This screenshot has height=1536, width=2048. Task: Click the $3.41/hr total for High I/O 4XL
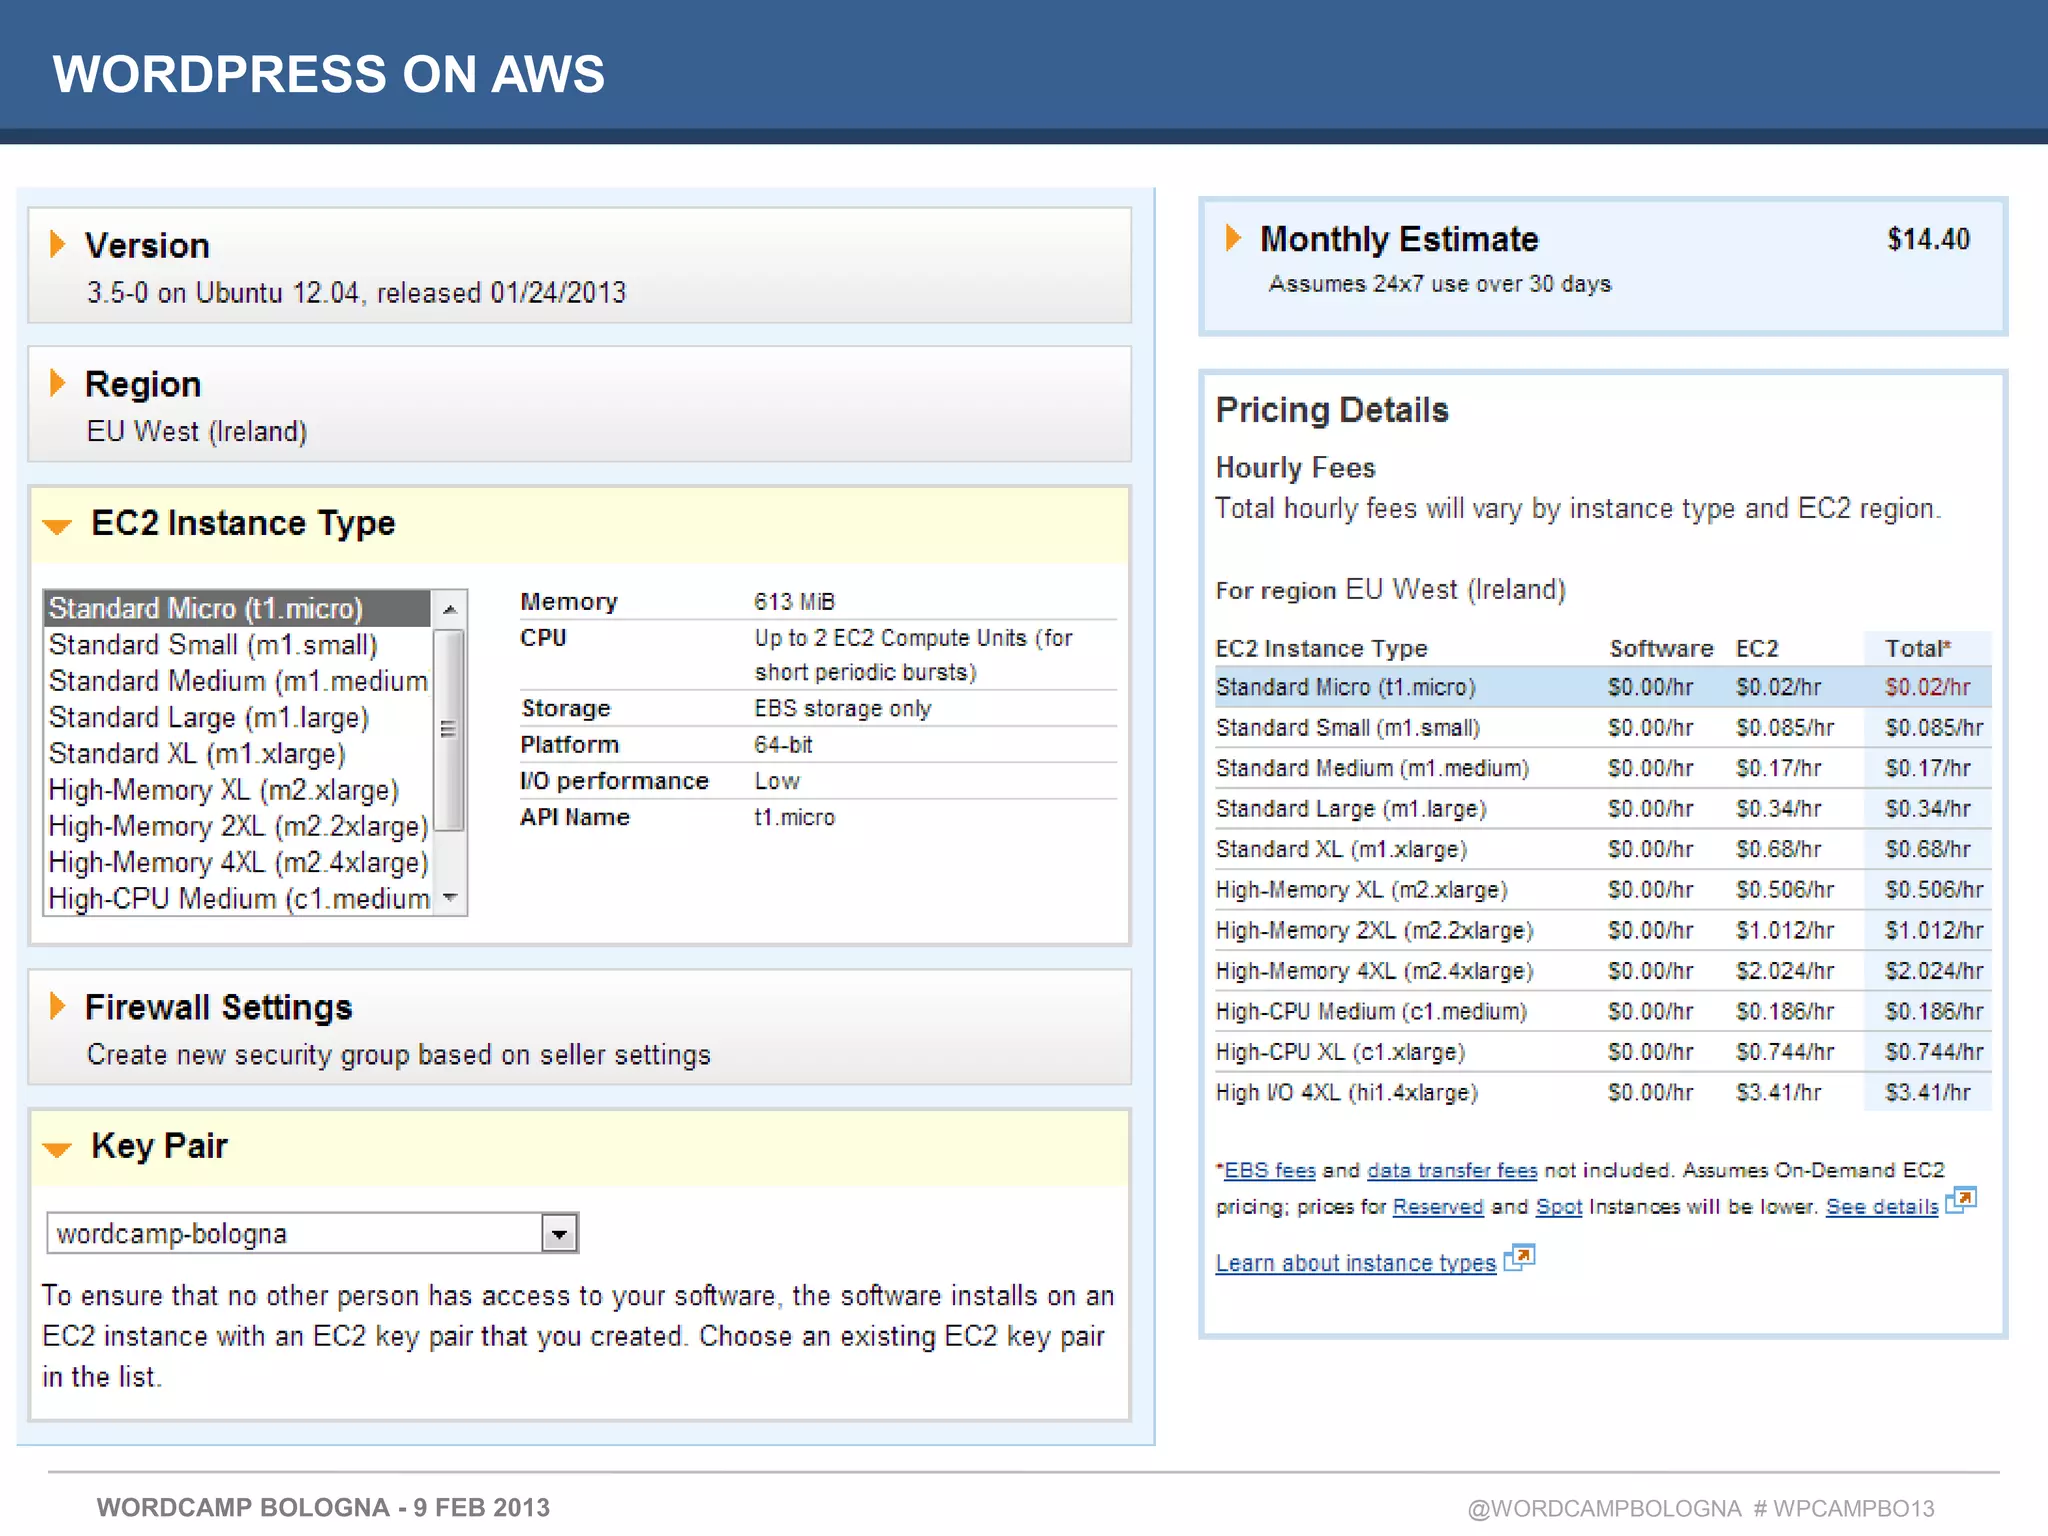point(1928,1092)
